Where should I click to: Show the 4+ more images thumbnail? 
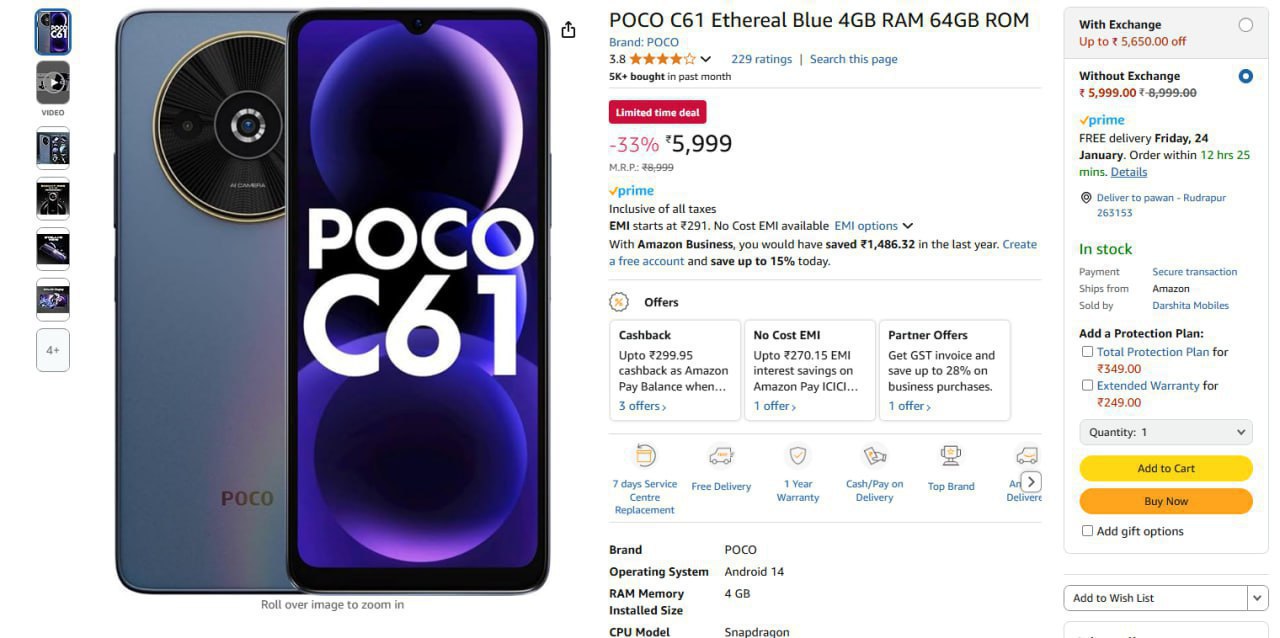[53, 350]
